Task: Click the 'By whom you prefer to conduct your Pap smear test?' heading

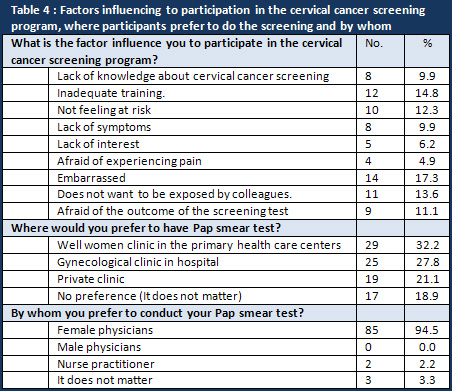Action: click(x=157, y=313)
